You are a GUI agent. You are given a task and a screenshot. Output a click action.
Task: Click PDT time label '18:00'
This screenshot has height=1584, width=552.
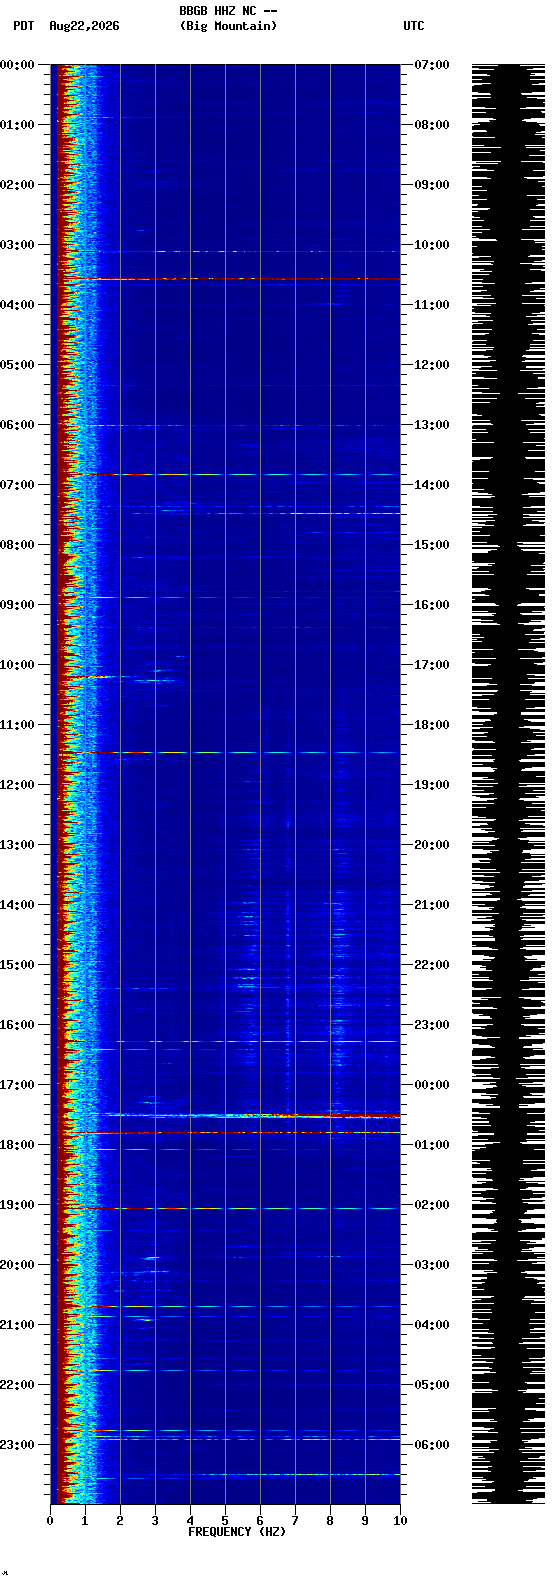click(17, 1145)
